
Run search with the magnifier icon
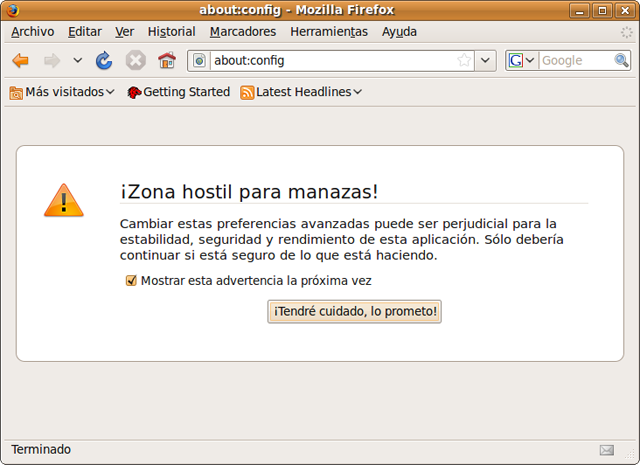pos(621,61)
